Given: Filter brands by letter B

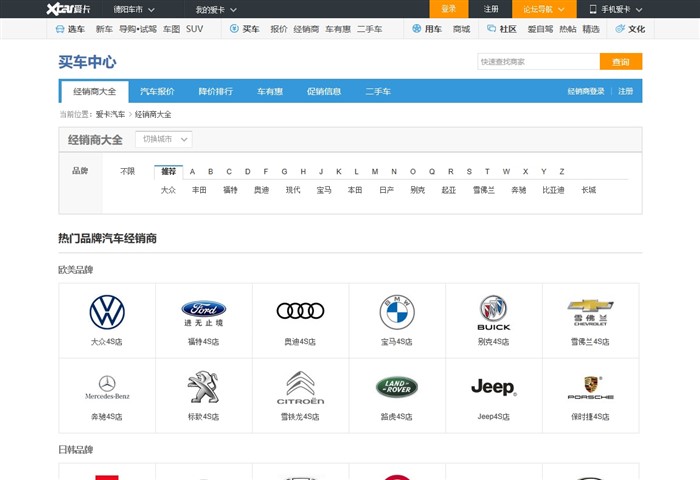Looking at the screenshot, I should [x=211, y=171].
